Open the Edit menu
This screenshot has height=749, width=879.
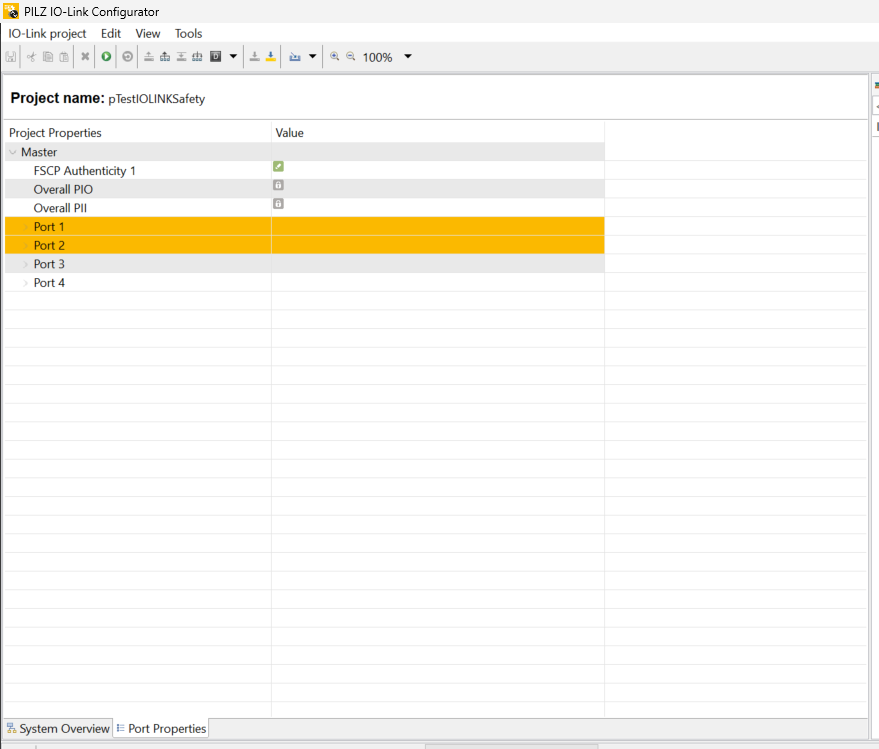point(110,34)
